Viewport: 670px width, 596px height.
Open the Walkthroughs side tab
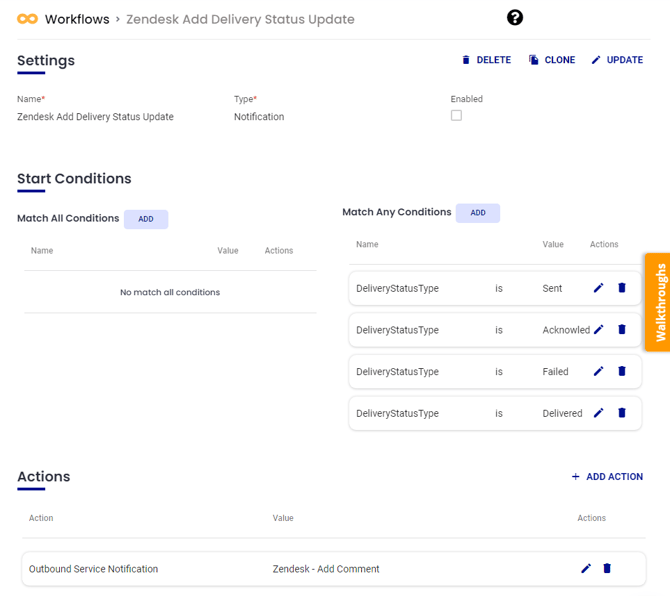658,302
